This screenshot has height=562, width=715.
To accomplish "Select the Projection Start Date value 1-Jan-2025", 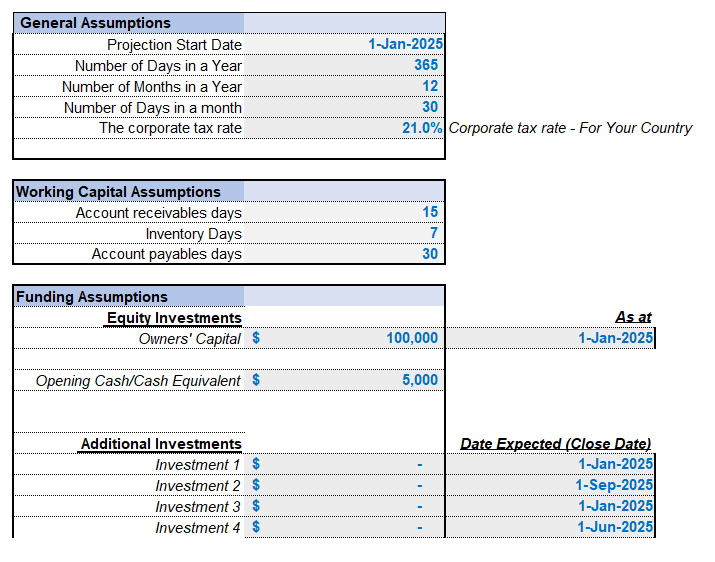I will [x=405, y=44].
